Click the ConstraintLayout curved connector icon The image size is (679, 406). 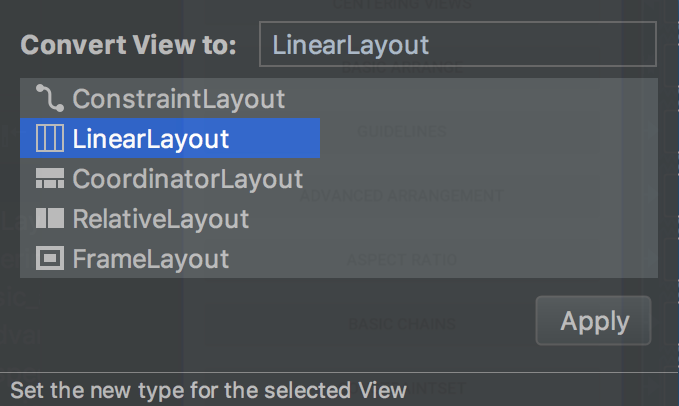50,98
